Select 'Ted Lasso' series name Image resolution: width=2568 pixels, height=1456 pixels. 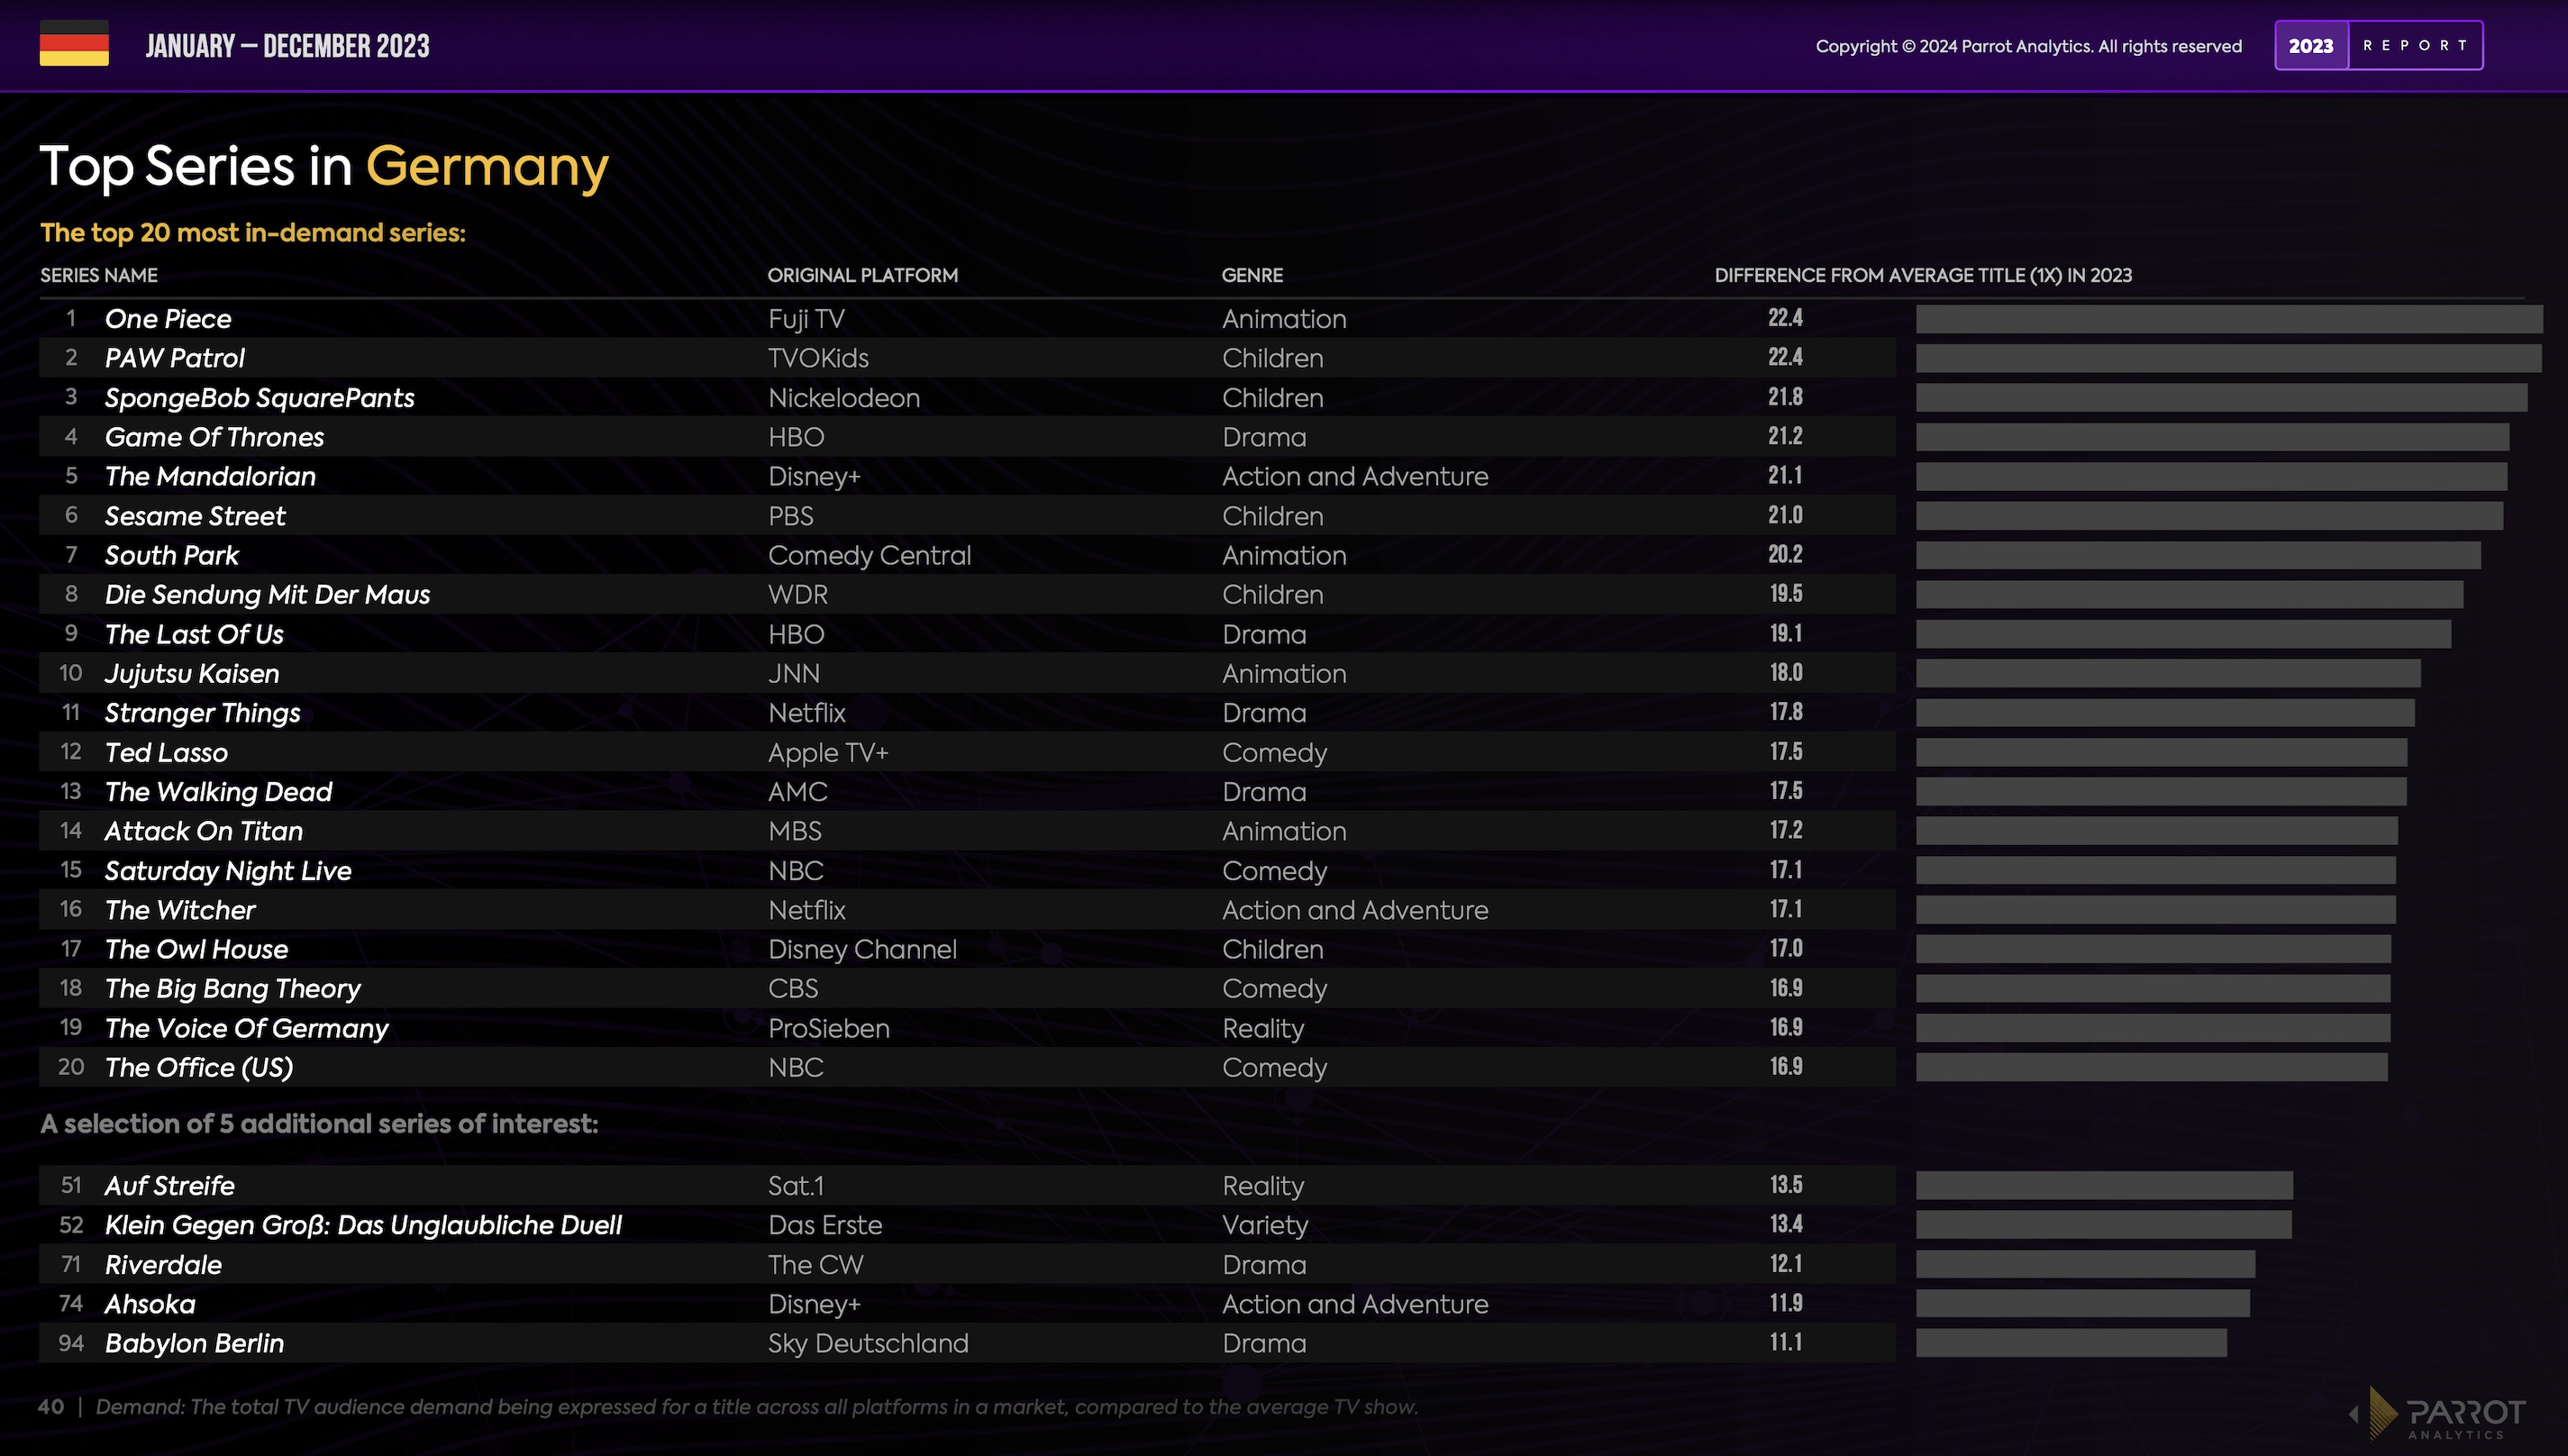(x=166, y=752)
